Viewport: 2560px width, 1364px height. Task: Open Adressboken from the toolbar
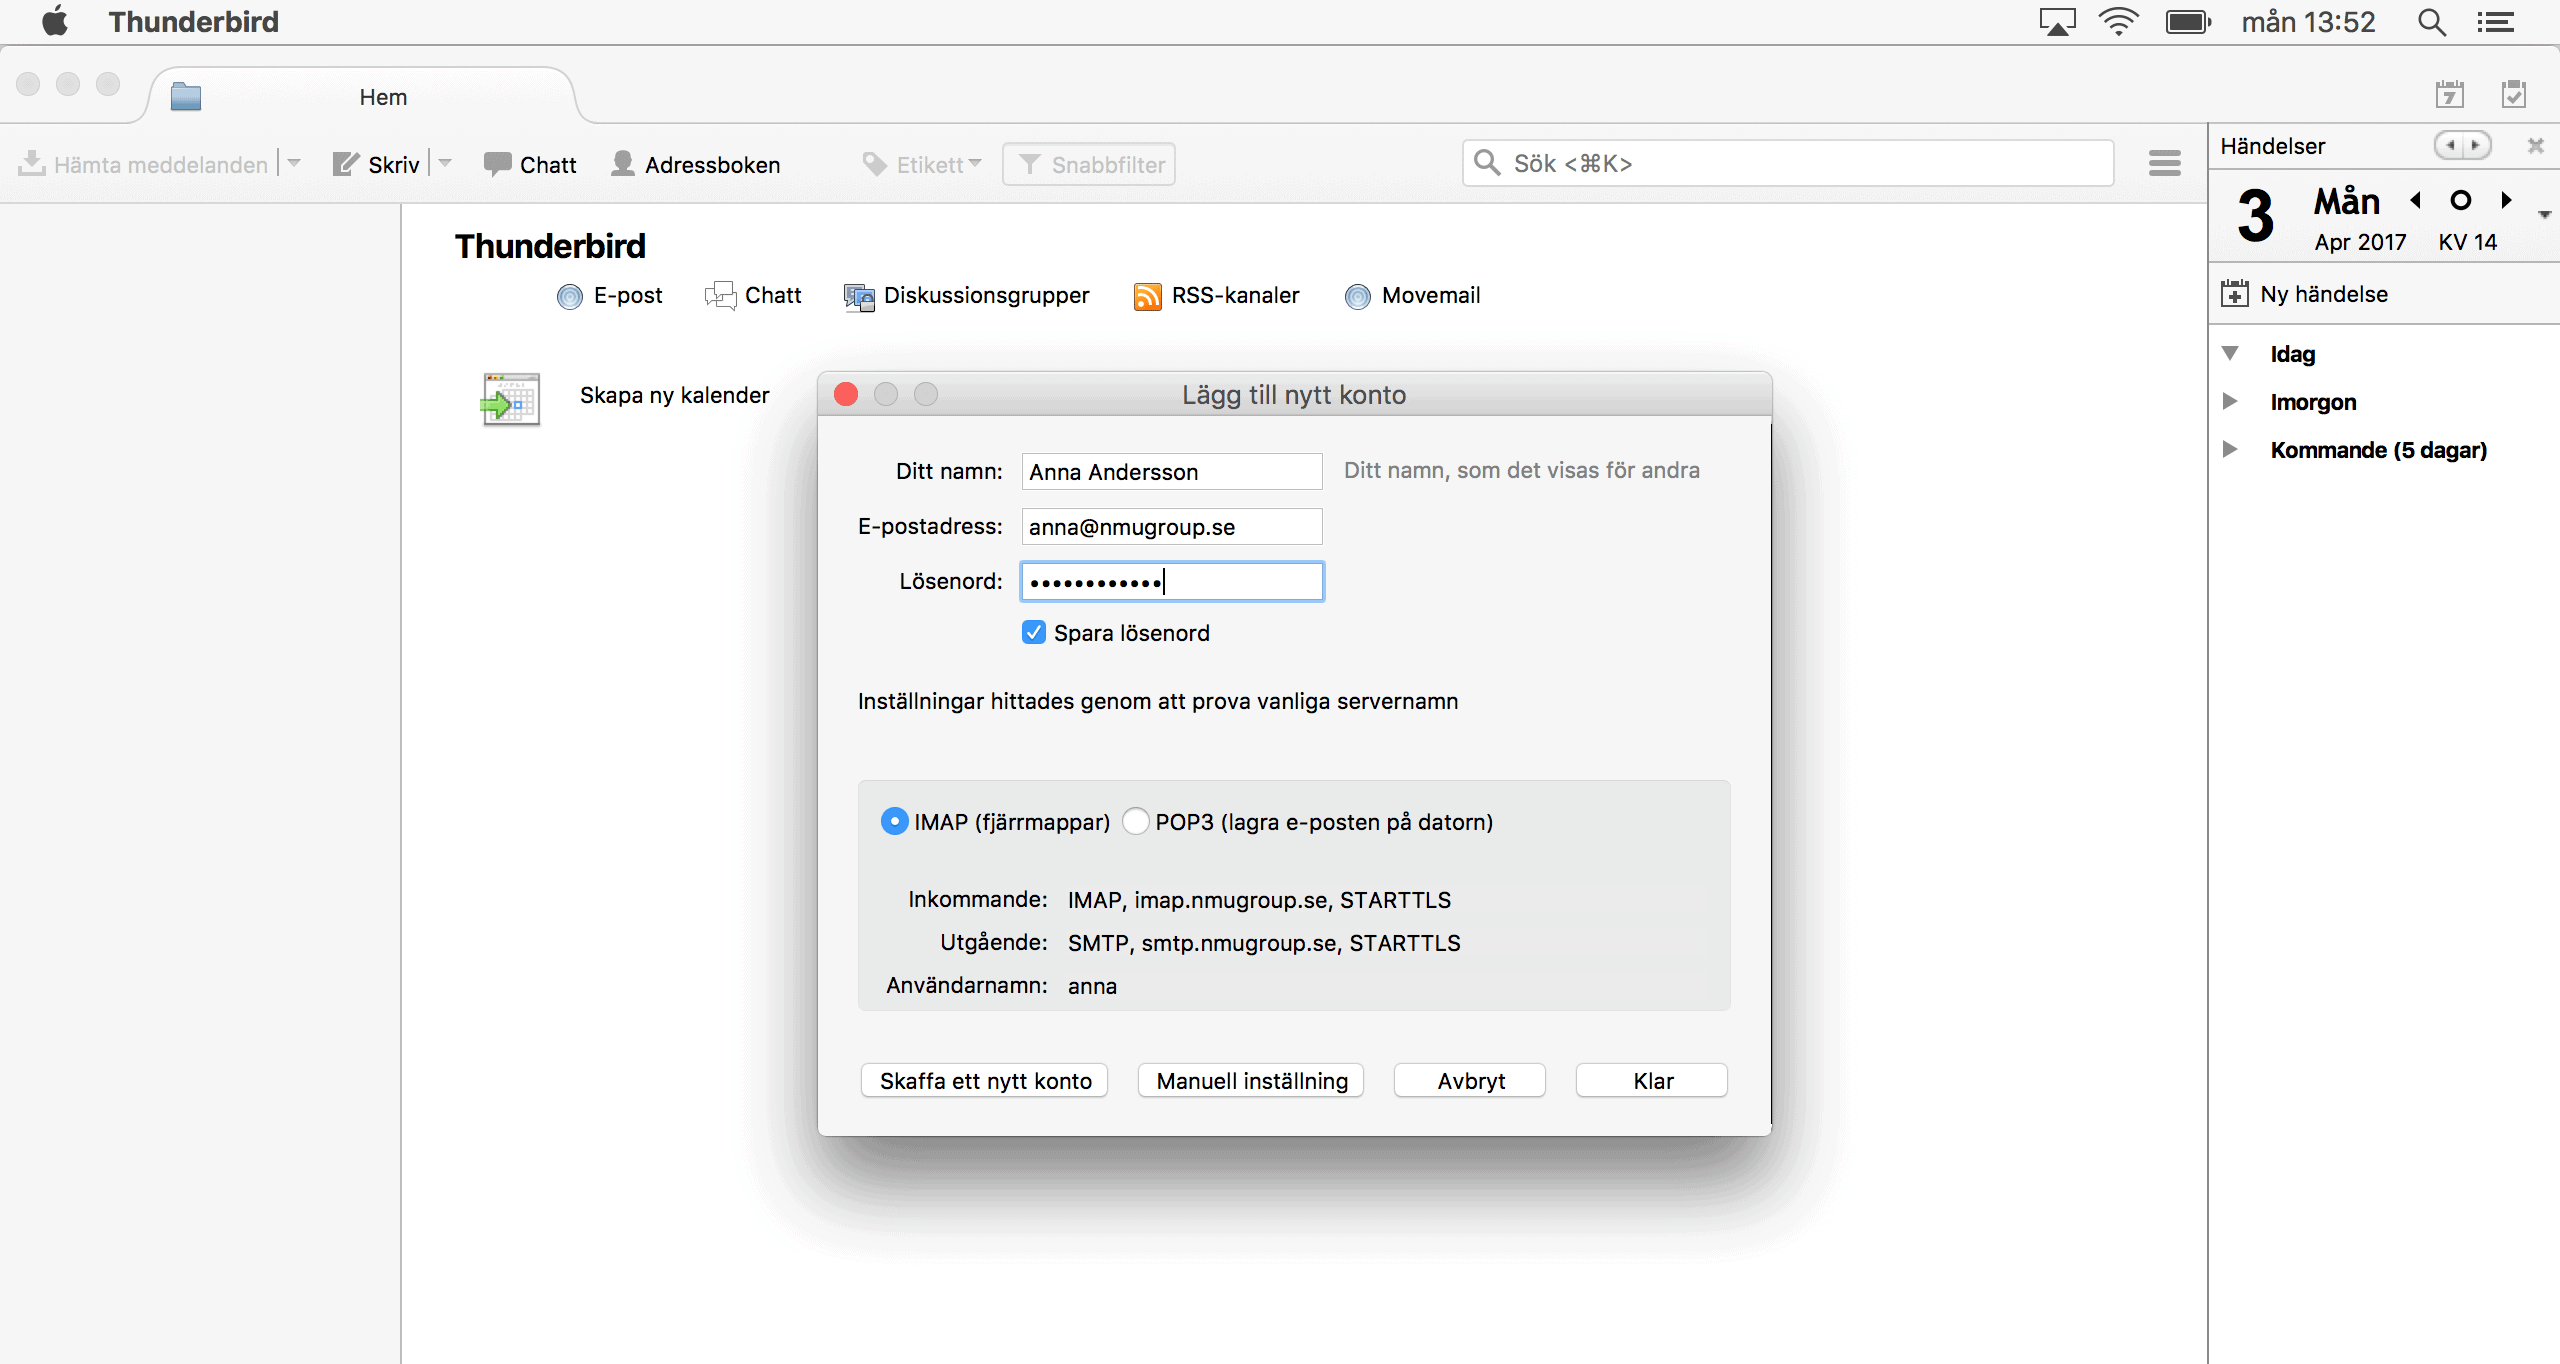(x=696, y=164)
